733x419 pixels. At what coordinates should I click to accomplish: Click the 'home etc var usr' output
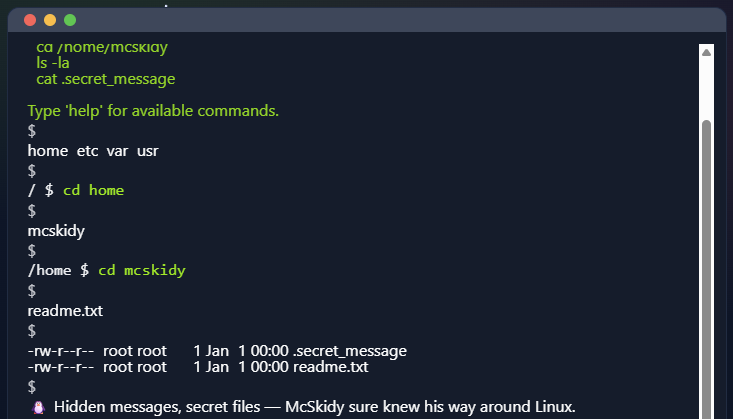coord(93,151)
